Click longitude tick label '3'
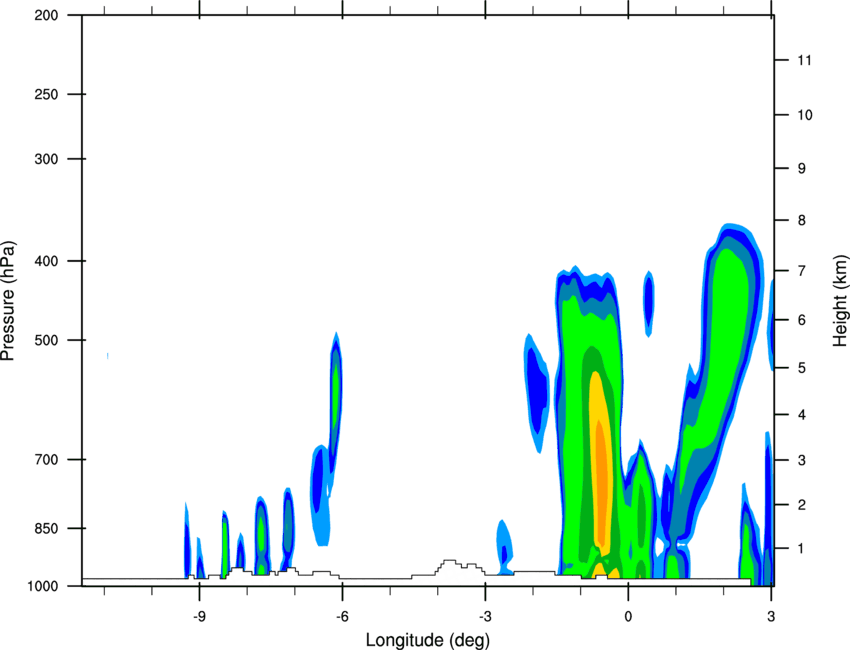The image size is (850, 650). 771,616
